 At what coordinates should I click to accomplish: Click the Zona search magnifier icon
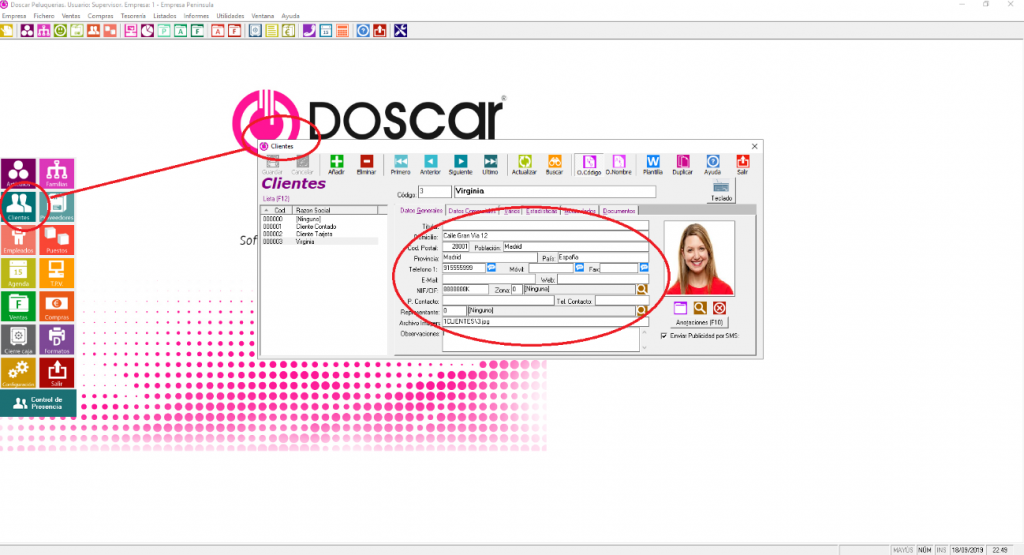point(642,289)
